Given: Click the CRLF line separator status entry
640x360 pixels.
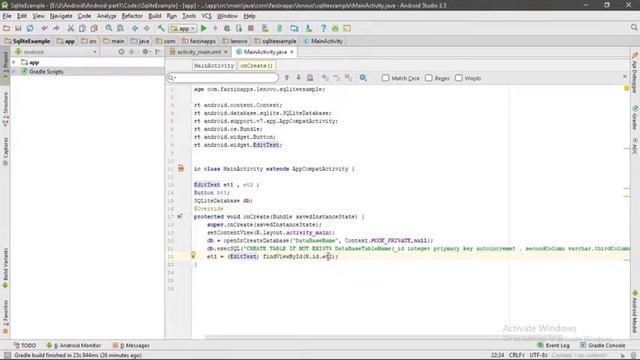Looking at the screenshot, I should [517, 355].
